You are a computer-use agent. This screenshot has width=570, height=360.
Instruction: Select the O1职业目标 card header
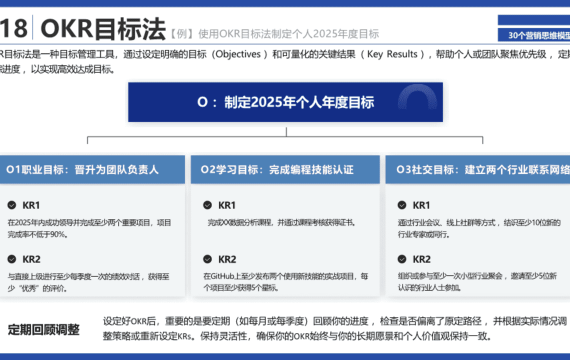click(x=92, y=169)
